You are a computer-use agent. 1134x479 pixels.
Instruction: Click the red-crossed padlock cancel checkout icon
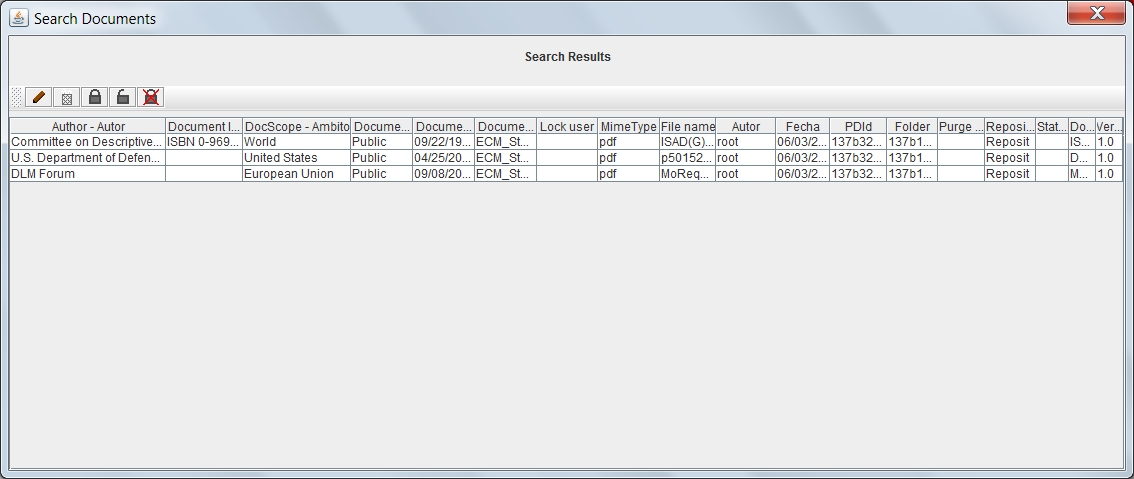150,97
